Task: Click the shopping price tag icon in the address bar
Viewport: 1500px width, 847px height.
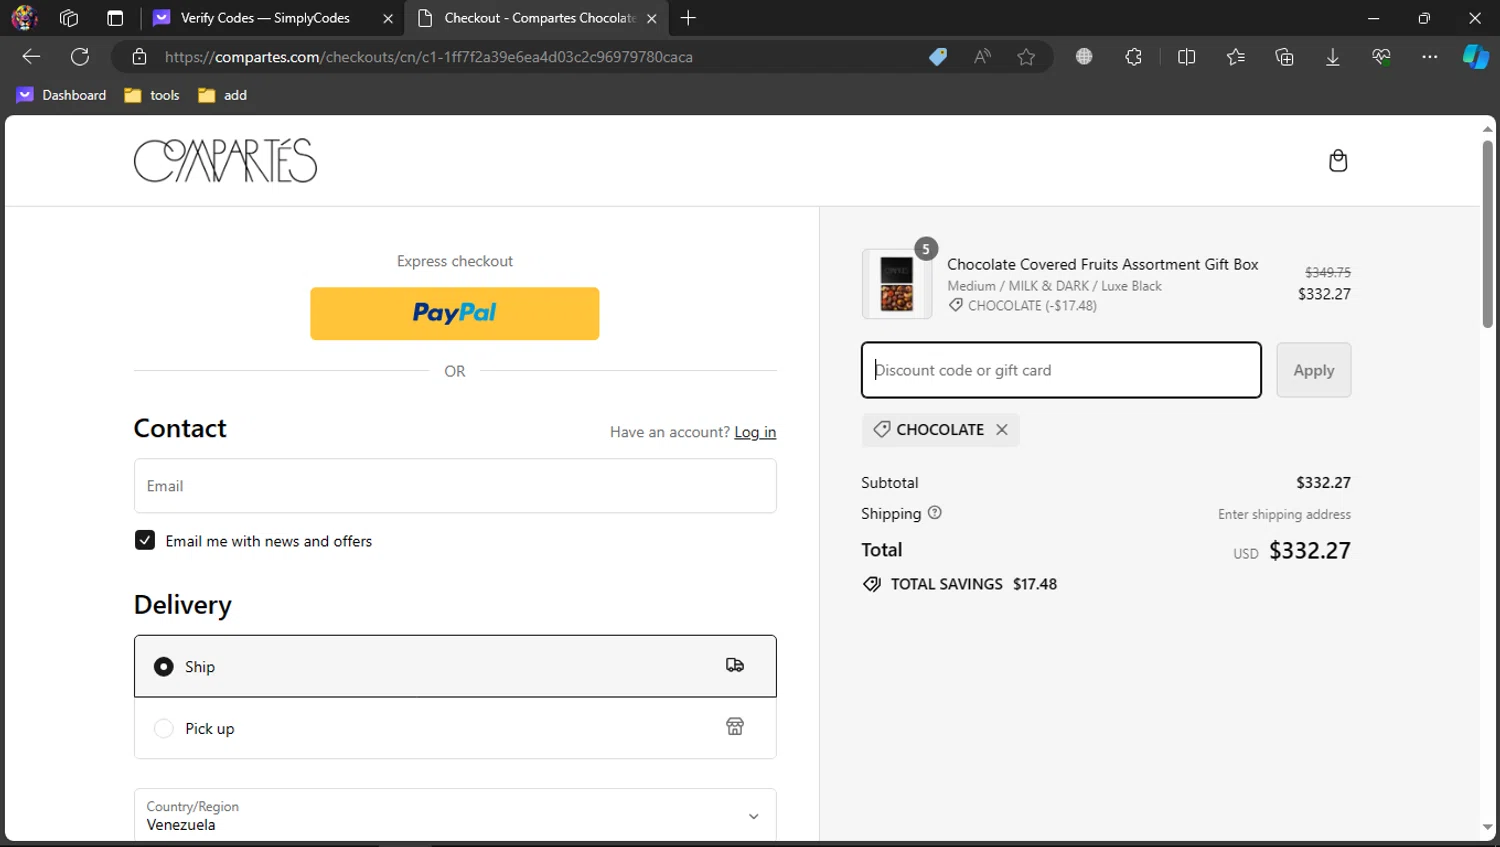Action: point(938,57)
